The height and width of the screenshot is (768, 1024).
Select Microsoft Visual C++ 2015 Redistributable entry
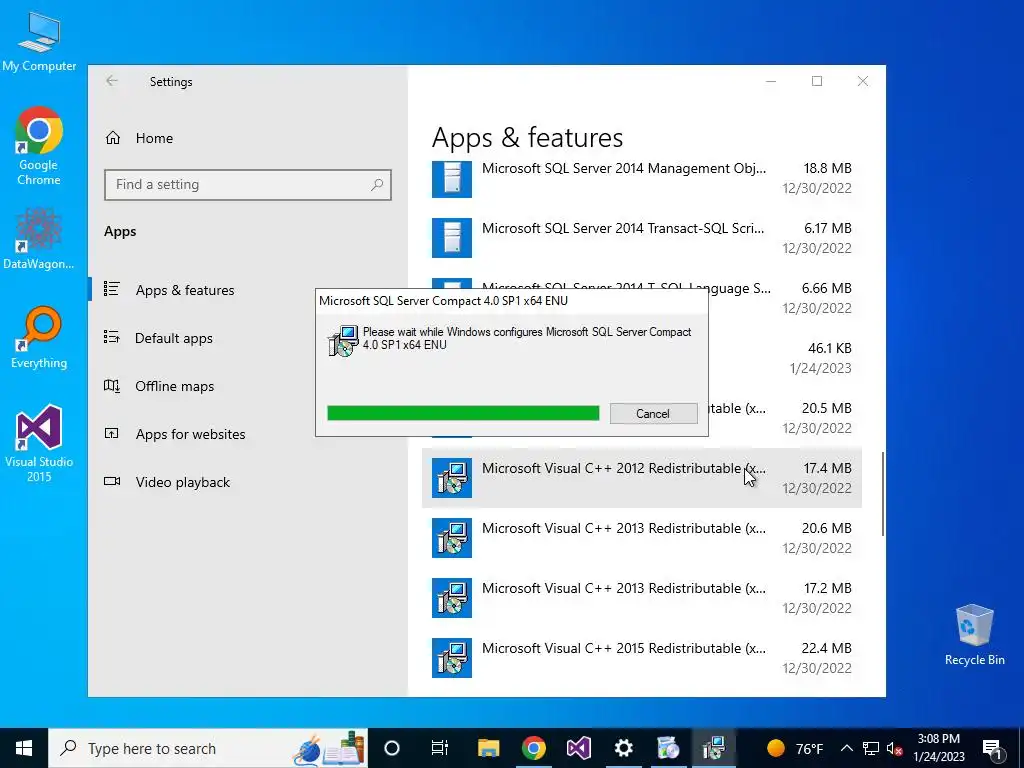pos(642,658)
